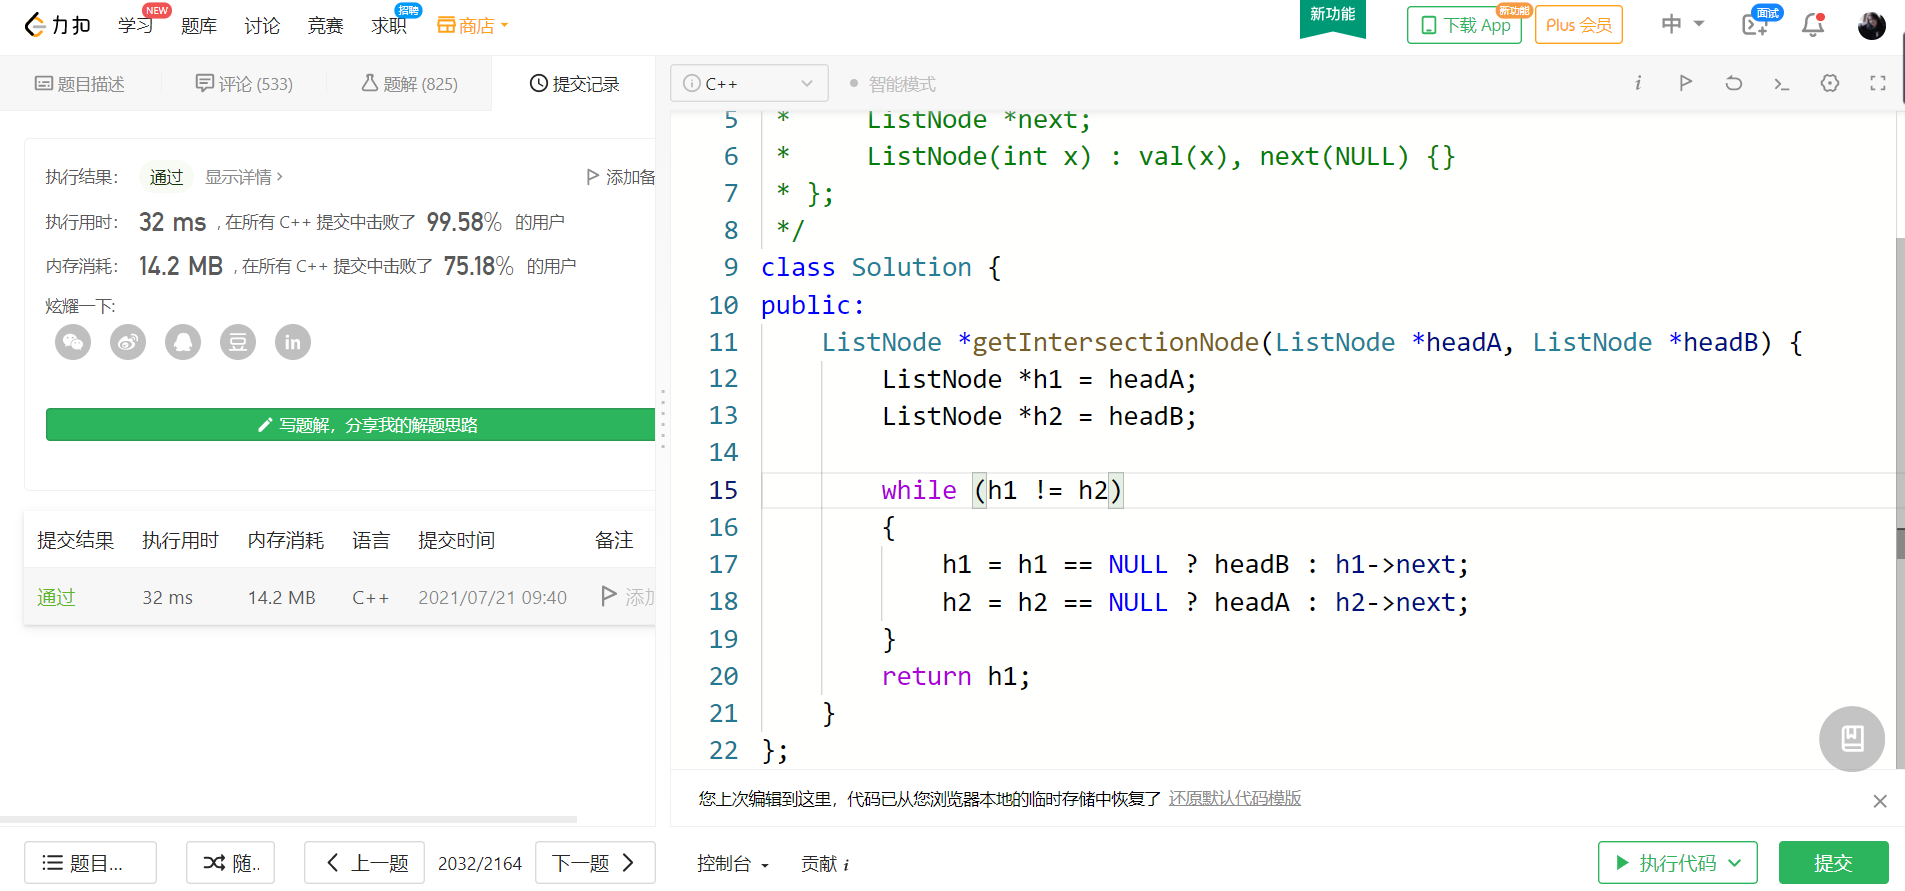Share result to QQ icon
Image resolution: width=1905 pixels, height=891 pixels.
[183, 342]
